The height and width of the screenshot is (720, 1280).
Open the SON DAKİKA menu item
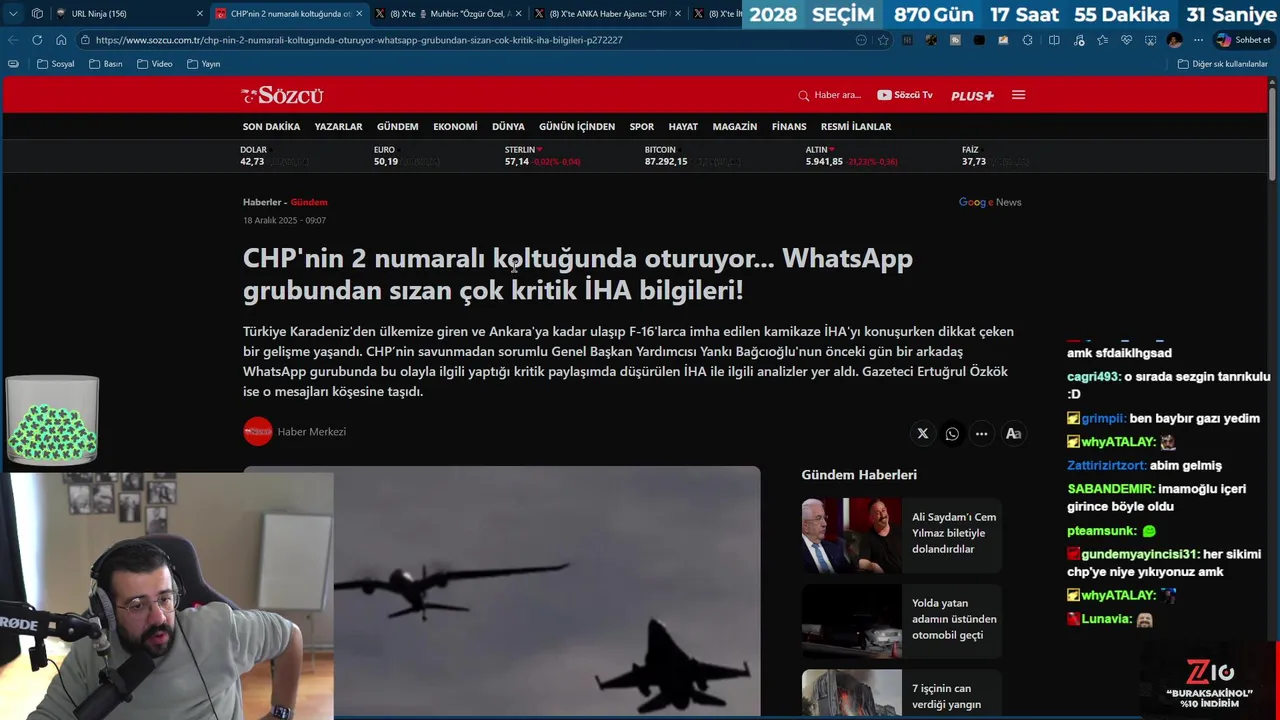tap(271, 127)
